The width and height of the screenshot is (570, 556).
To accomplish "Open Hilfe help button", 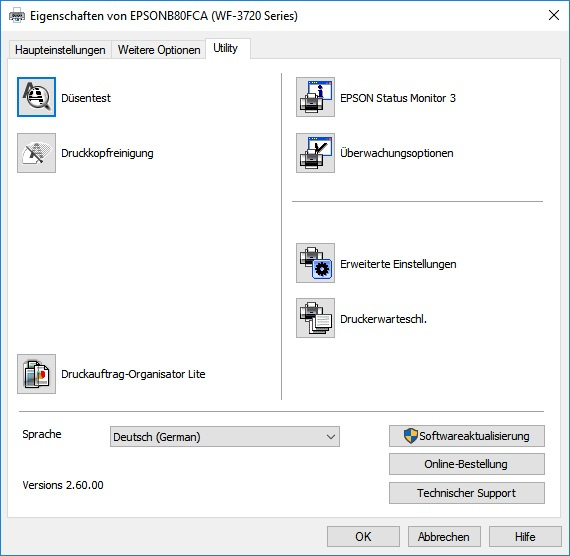I will point(525,537).
